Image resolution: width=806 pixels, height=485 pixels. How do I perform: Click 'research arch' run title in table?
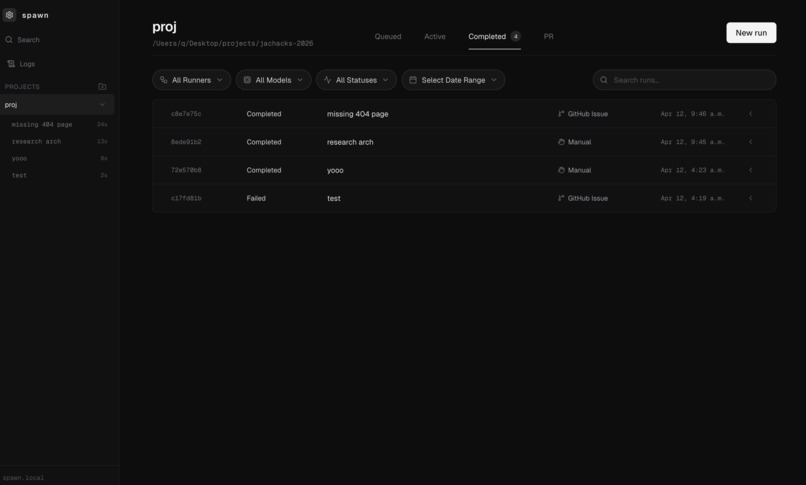[350, 142]
